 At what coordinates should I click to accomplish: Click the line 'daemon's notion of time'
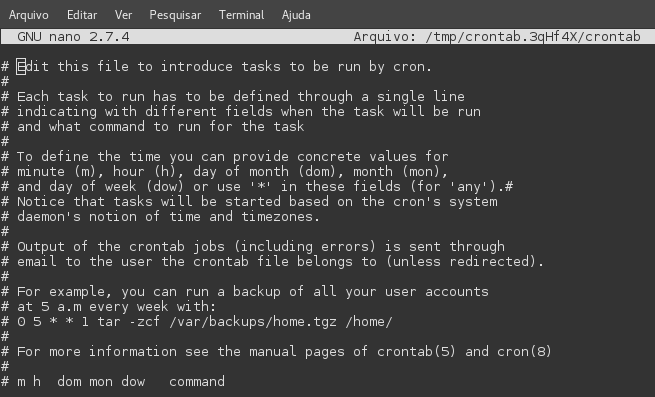click(x=160, y=217)
